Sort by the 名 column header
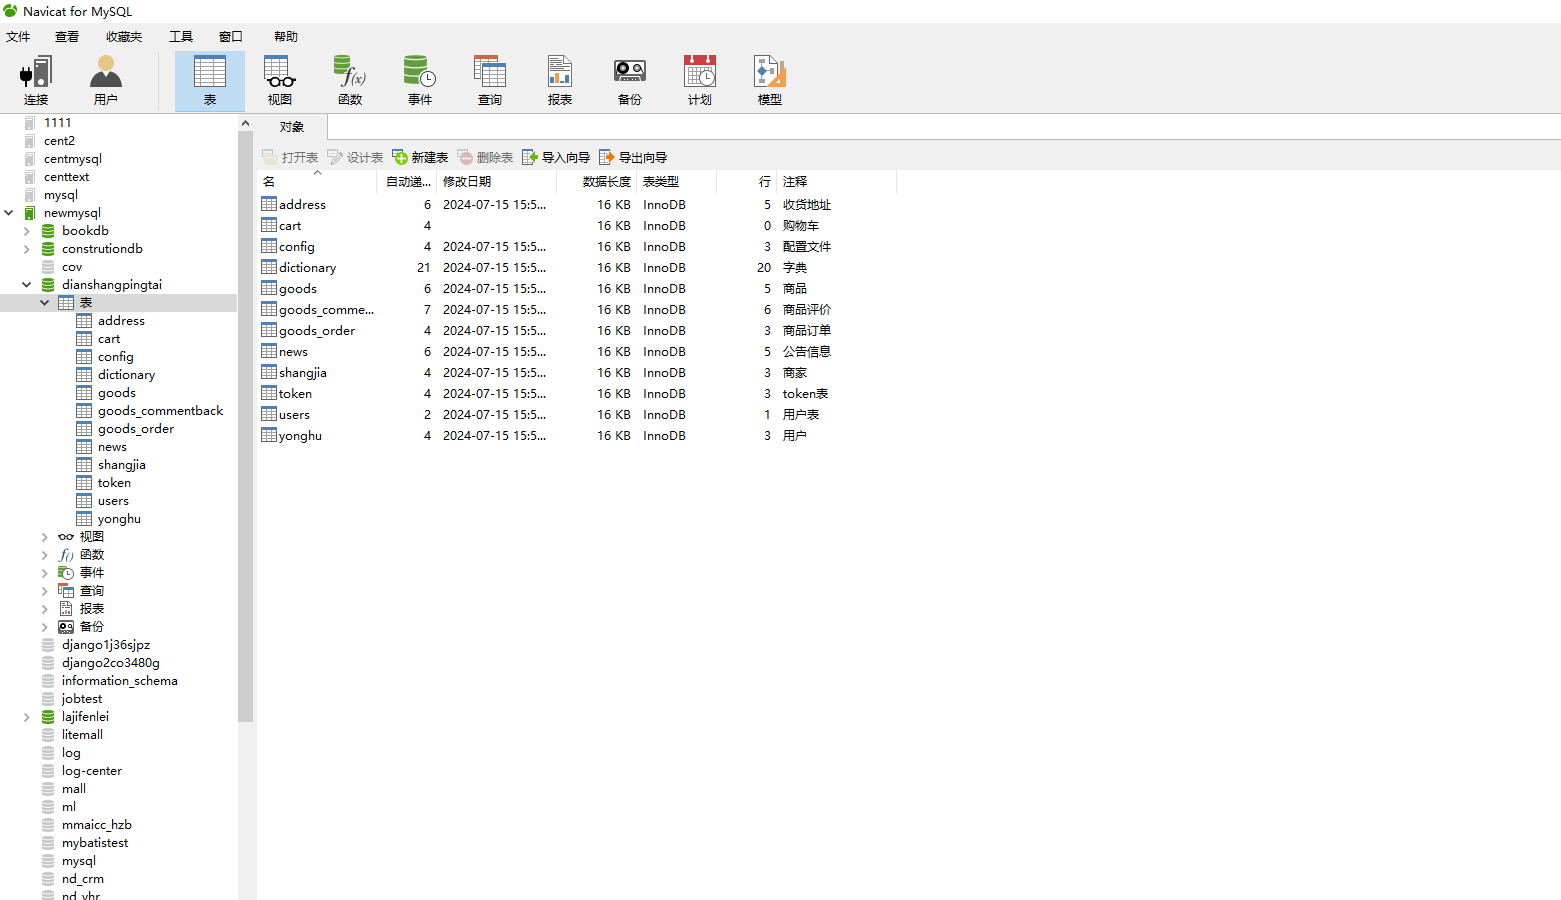This screenshot has width=1561, height=900. [x=317, y=181]
